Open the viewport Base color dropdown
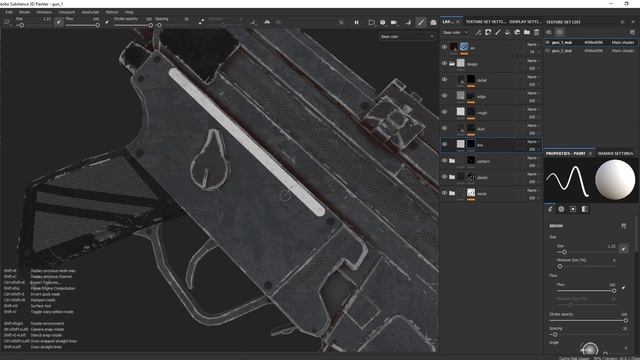This screenshot has width=640, height=360. tap(407, 36)
